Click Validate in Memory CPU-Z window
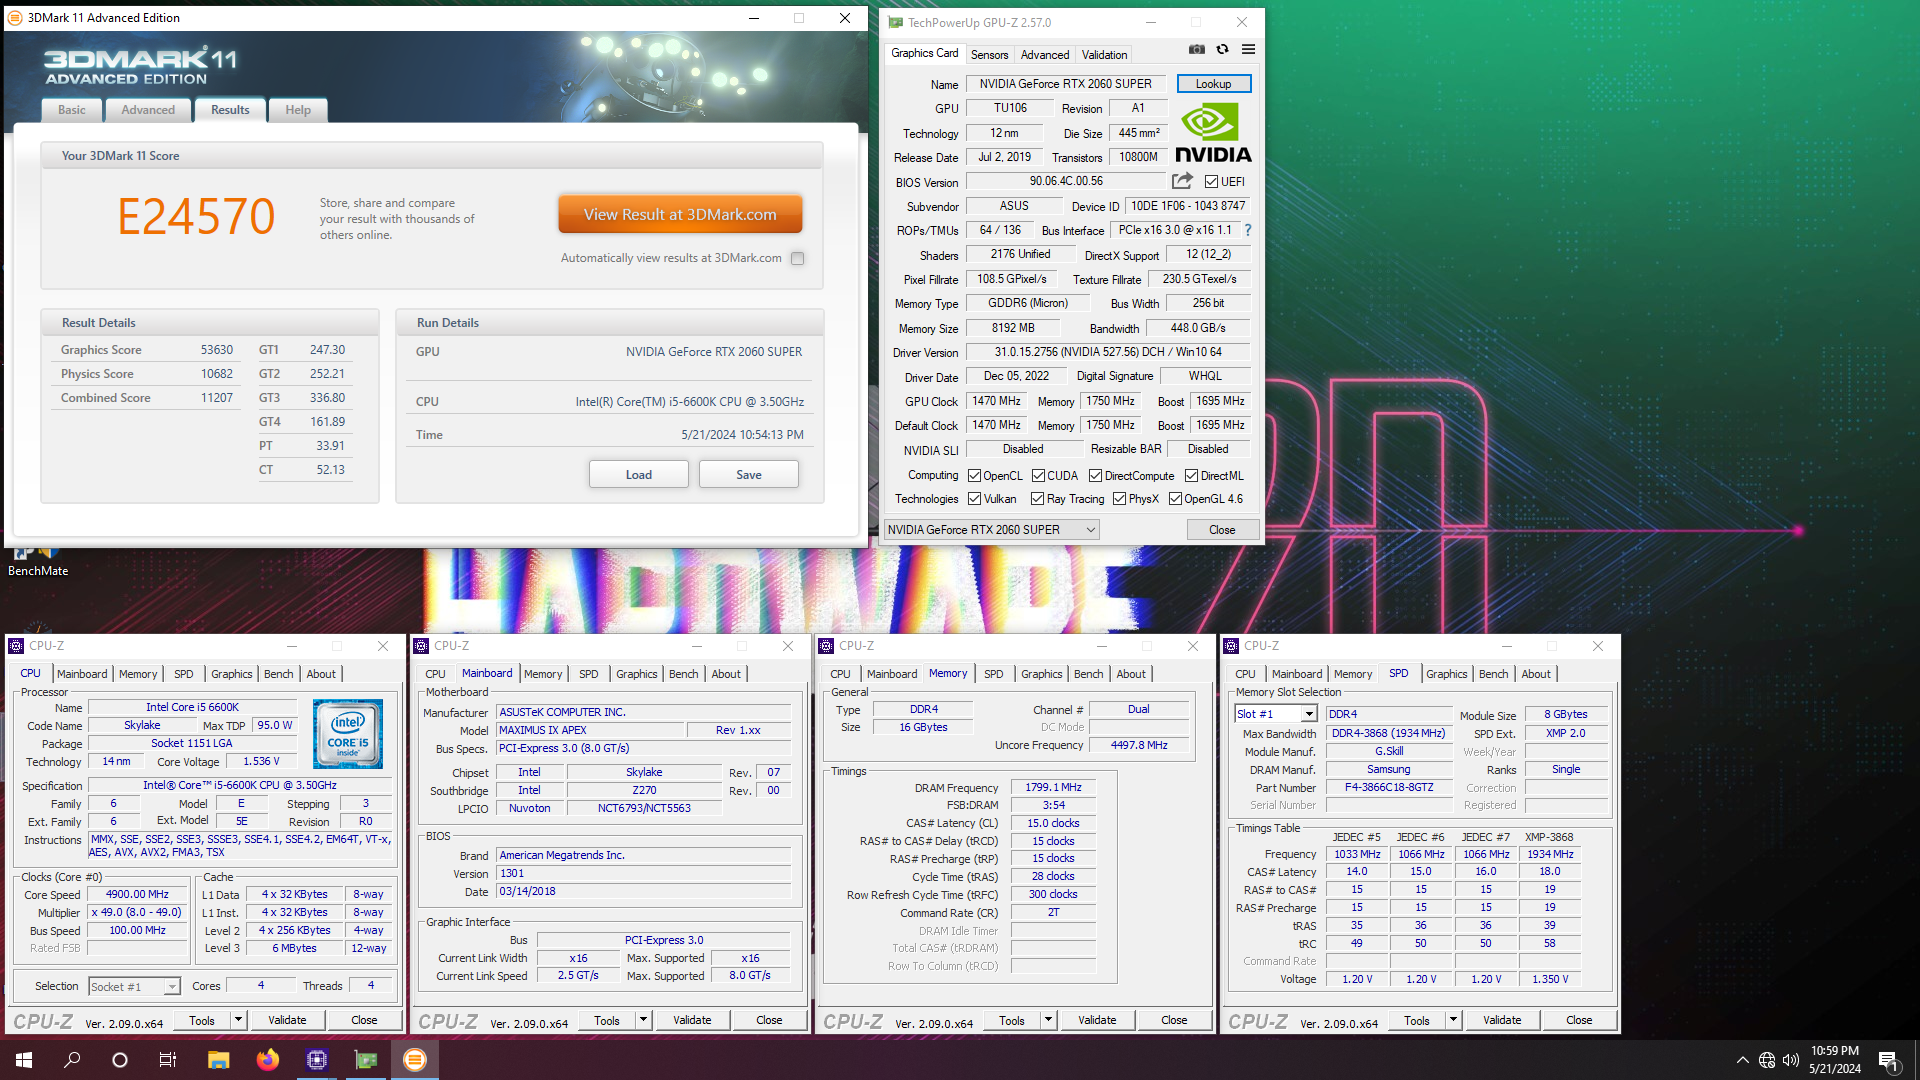This screenshot has height=1080, width=1920. 1097,1020
